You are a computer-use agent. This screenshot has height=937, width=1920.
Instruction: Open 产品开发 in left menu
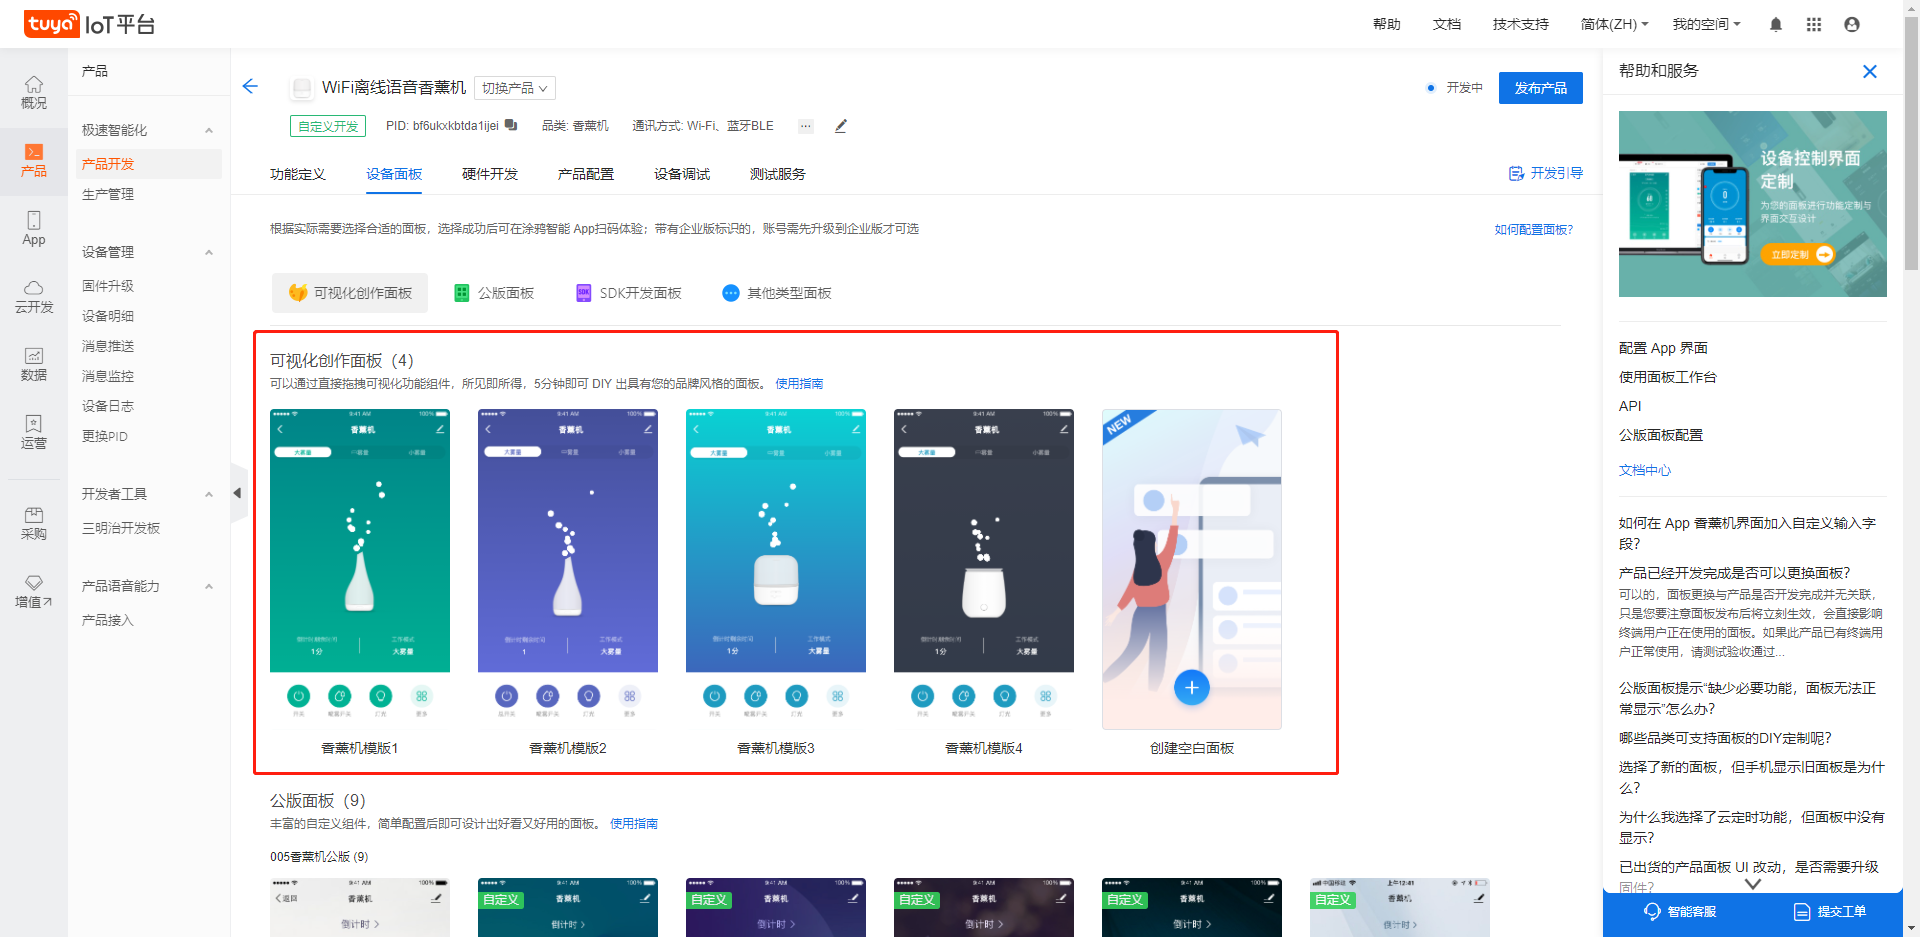(x=149, y=164)
